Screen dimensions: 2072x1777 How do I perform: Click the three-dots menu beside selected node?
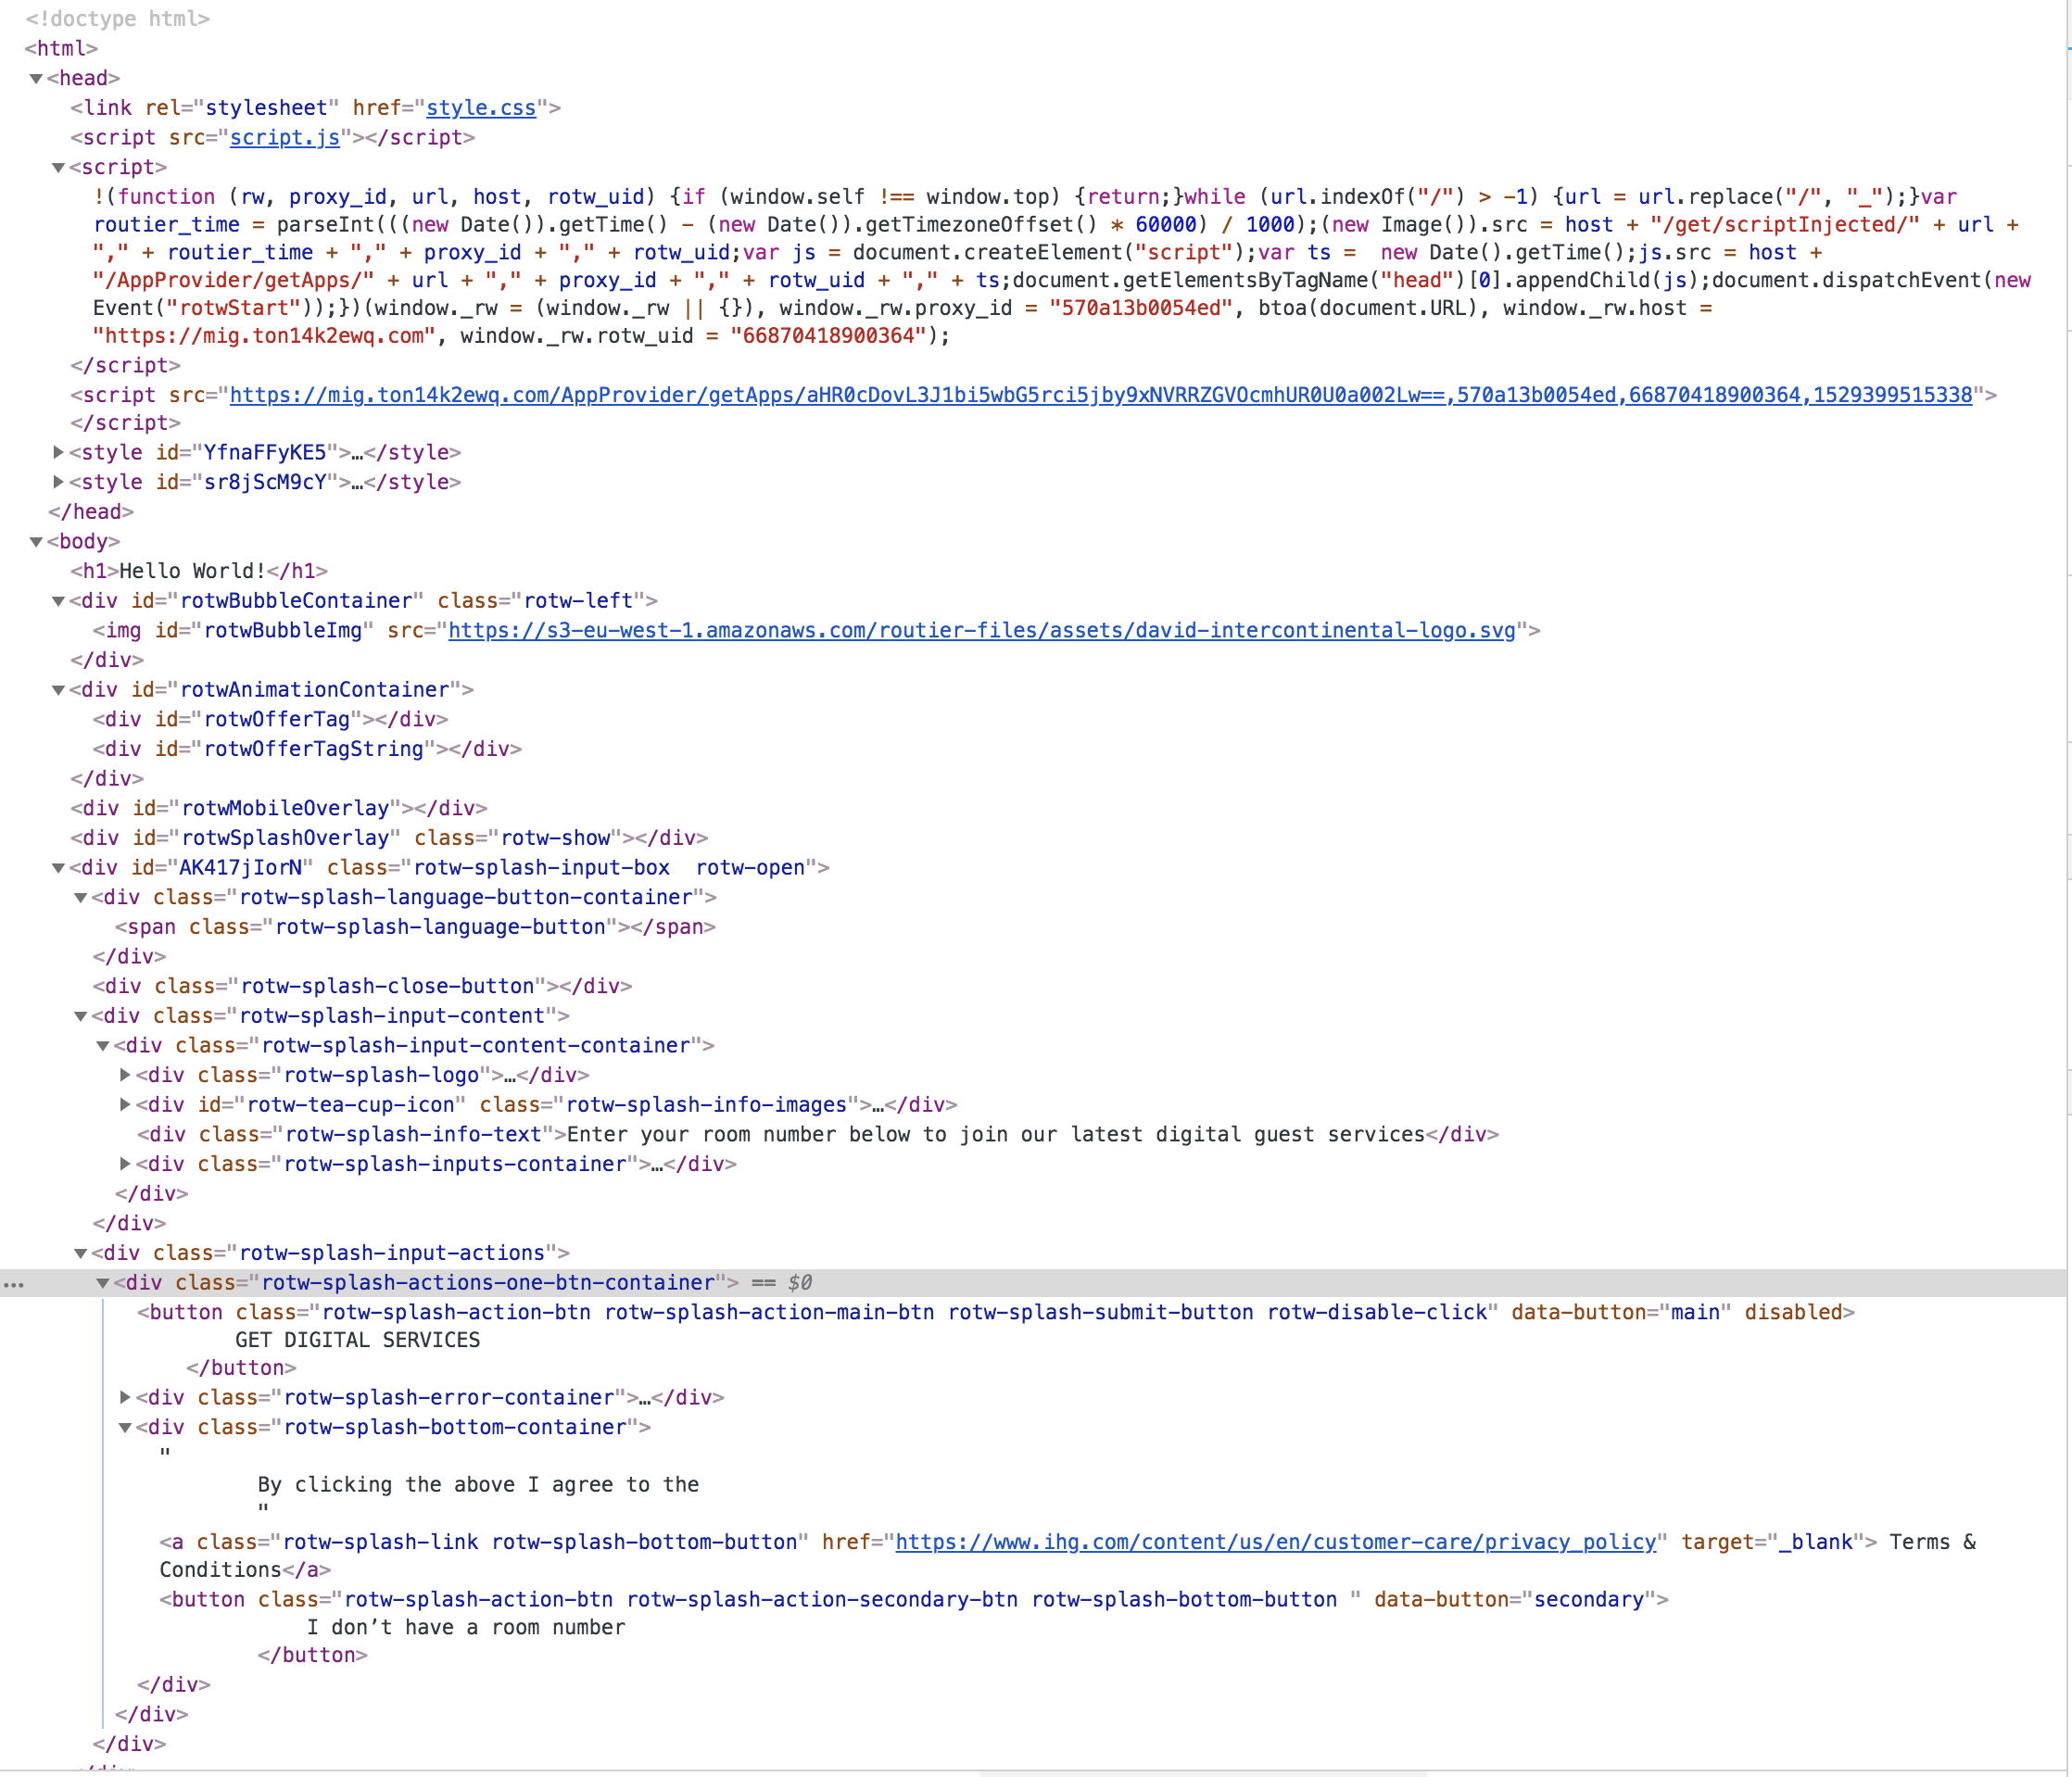pos(14,1284)
